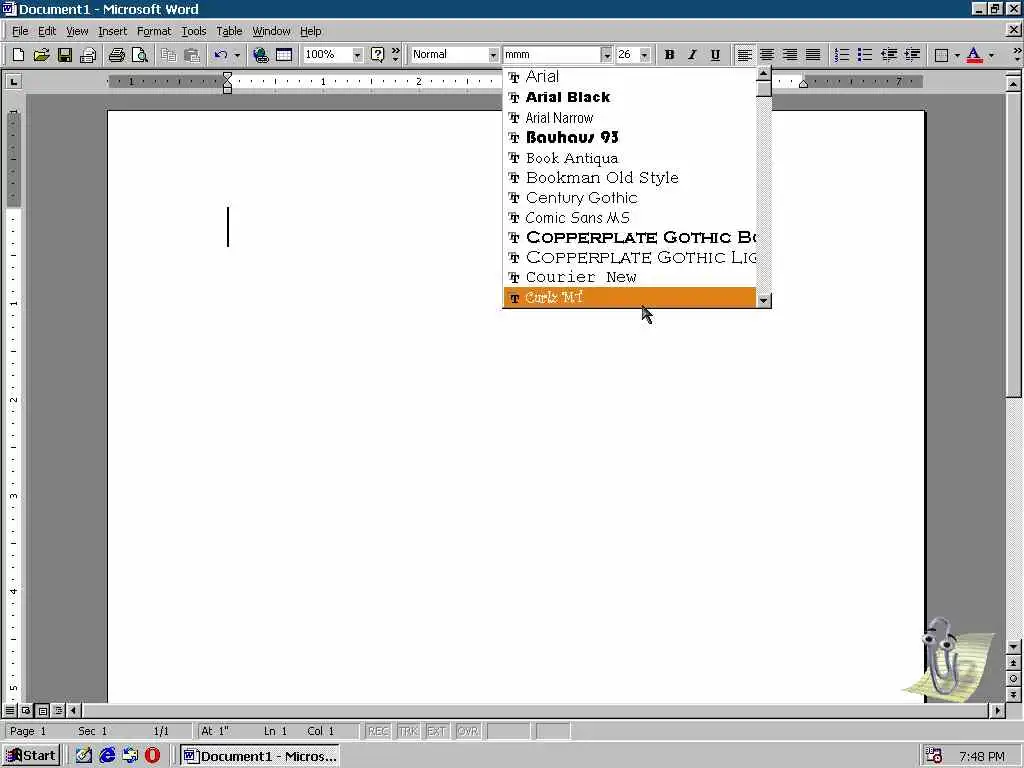Image resolution: width=1024 pixels, height=768 pixels.
Task: Open the Table menu
Action: (229, 31)
